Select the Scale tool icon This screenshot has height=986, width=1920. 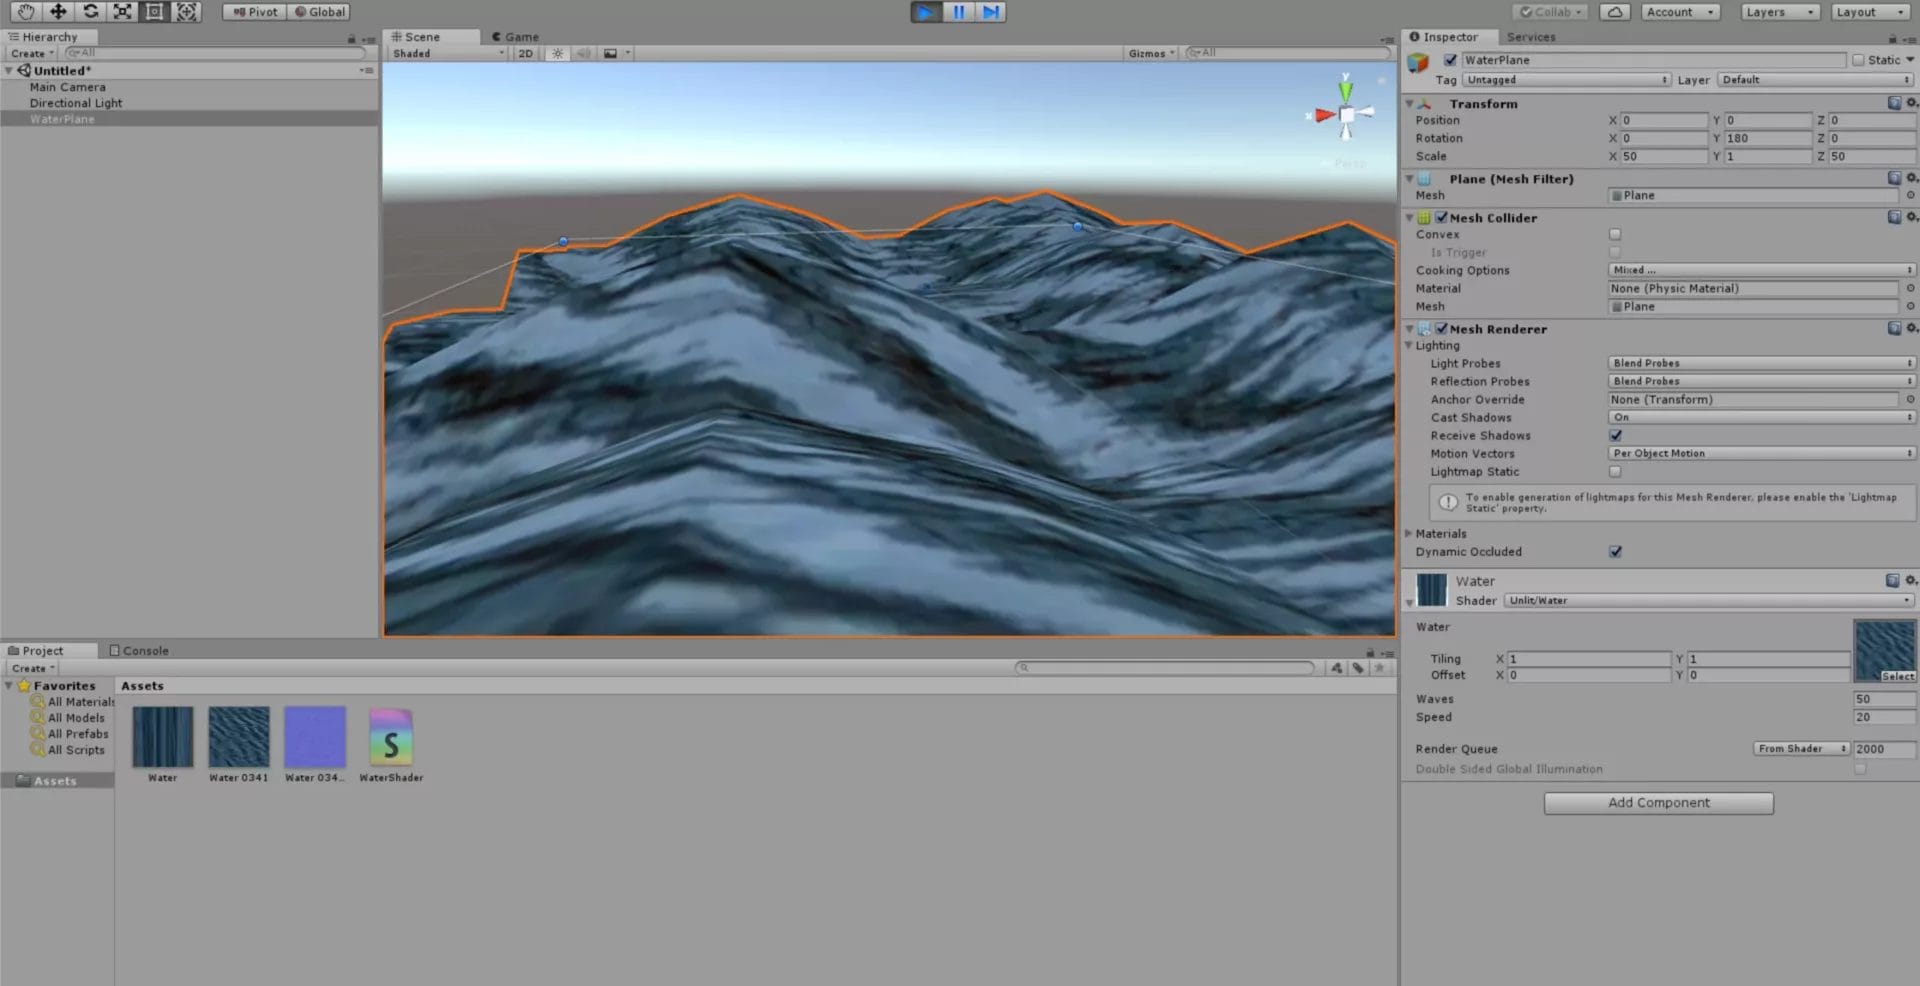(x=122, y=12)
